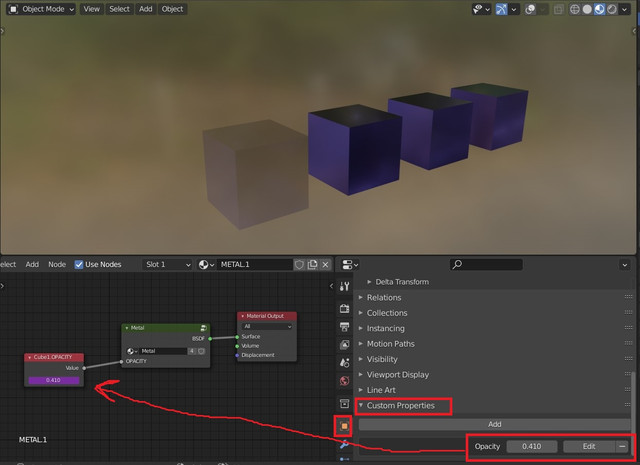Toggle X-ray mode button
Screen dimensions: 640x465
coord(558,9)
